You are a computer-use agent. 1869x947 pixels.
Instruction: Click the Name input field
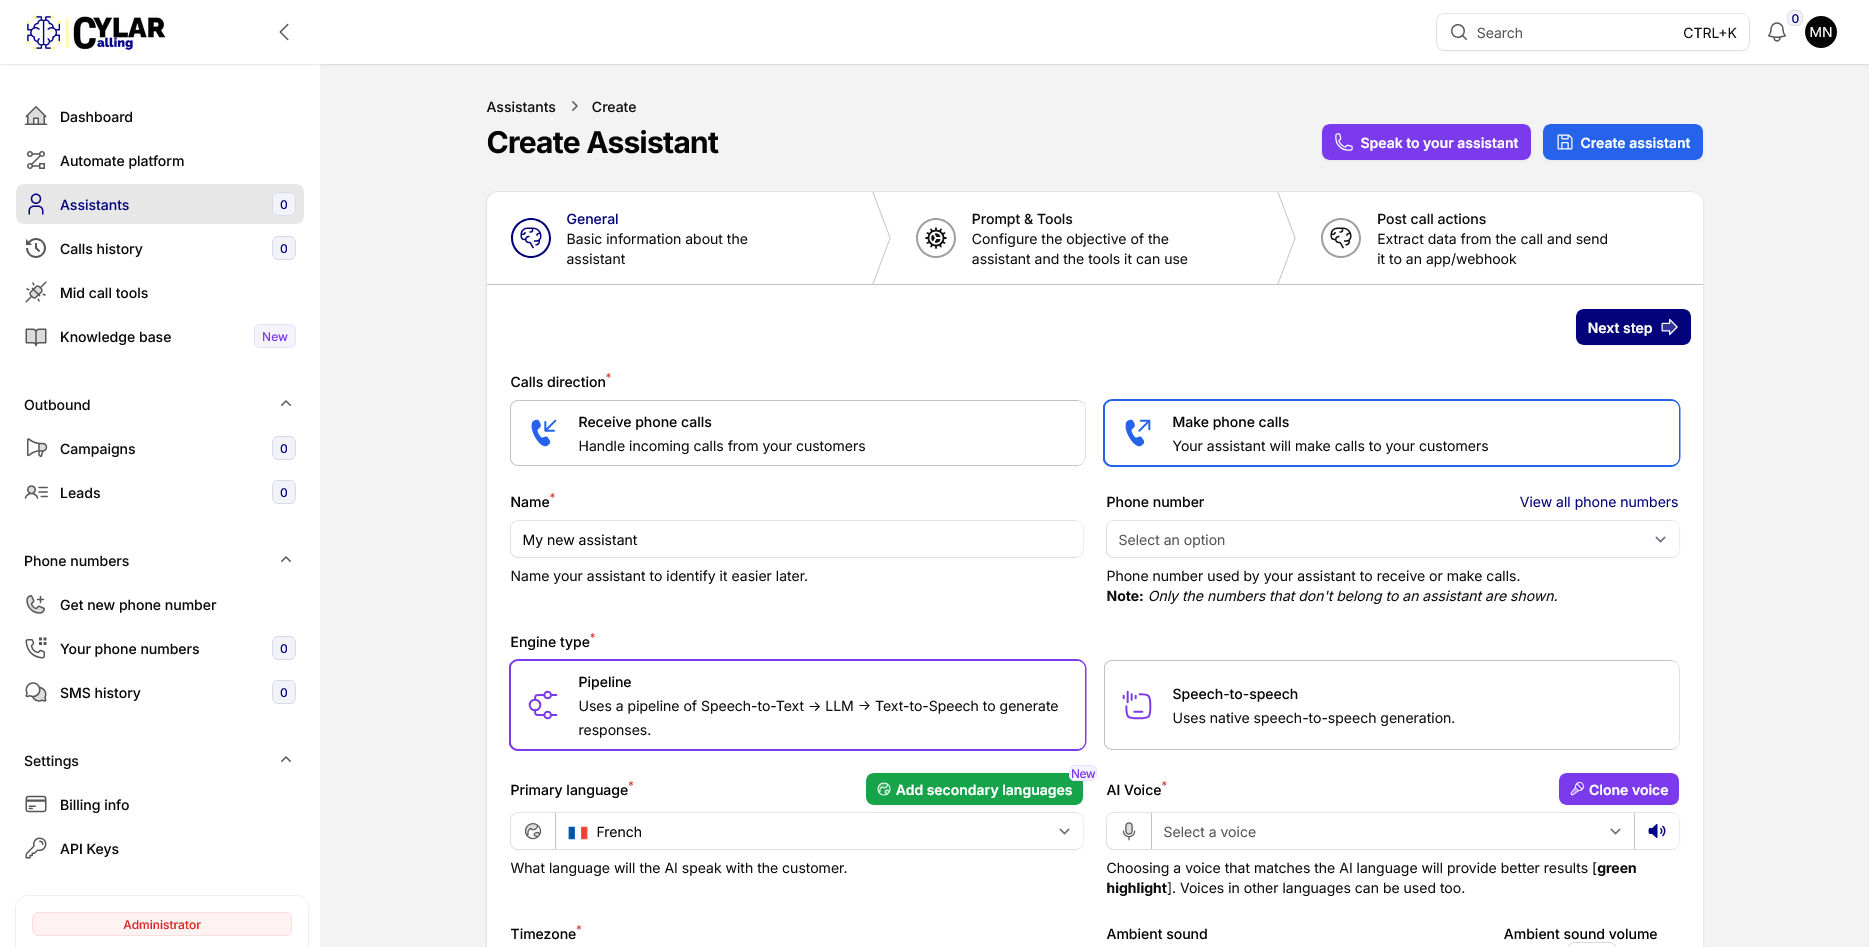coord(797,539)
